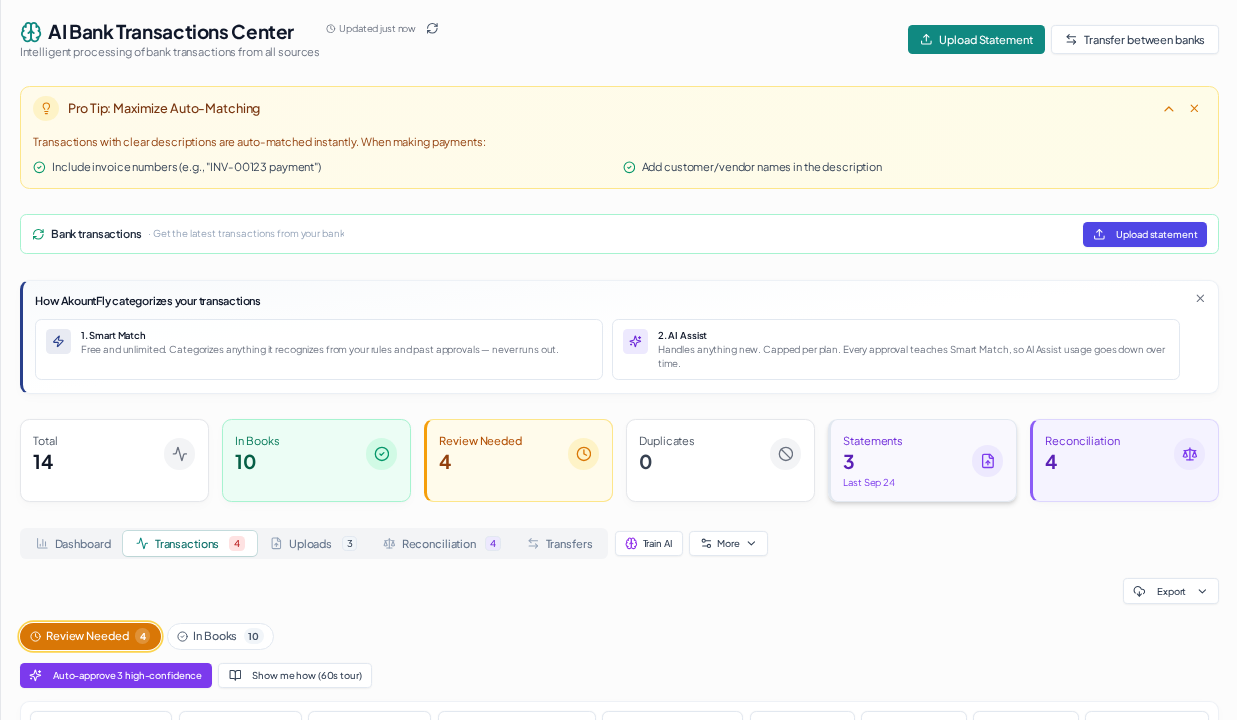Click the Duplicates 0 card
The image size is (1237, 720).
click(720, 460)
